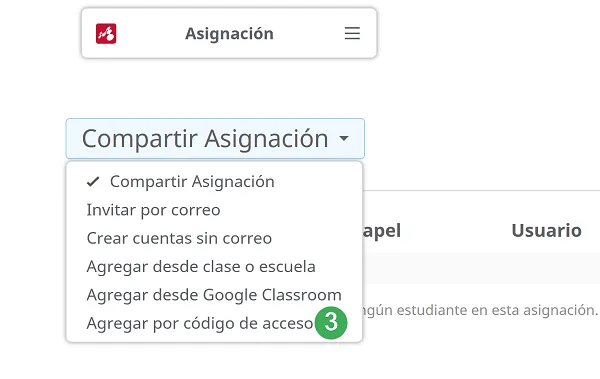Click the Usuario column header

tap(546, 230)
